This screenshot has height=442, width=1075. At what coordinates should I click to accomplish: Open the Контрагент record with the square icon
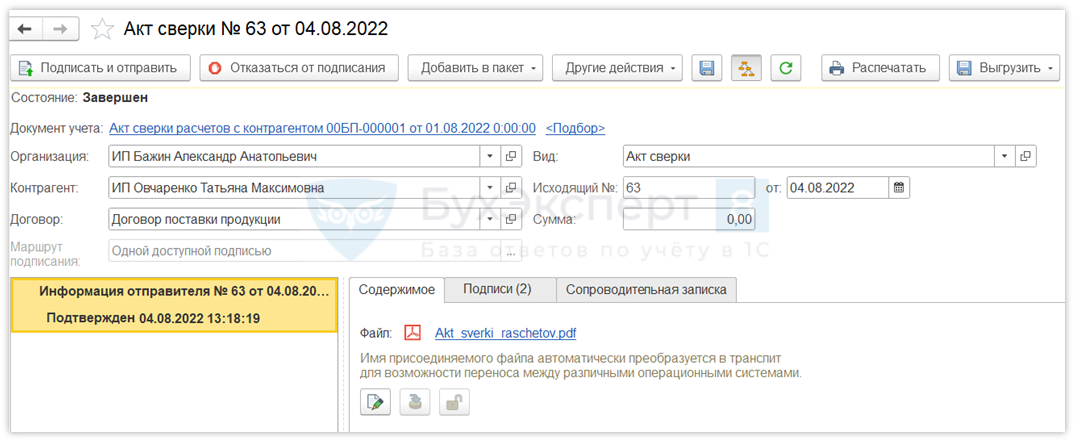510,188
